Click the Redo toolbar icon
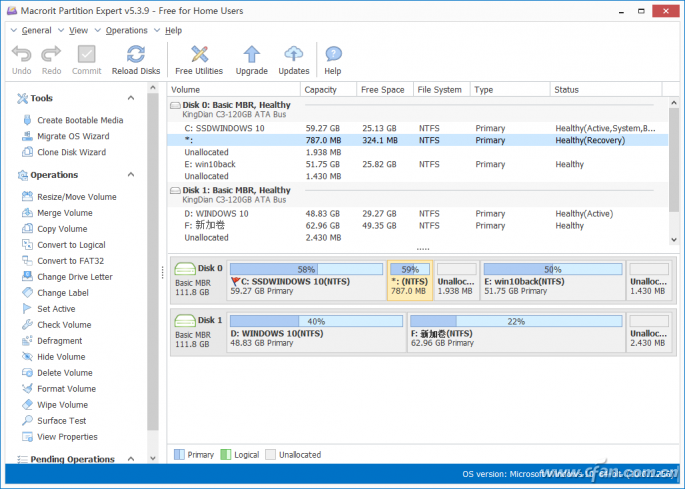Screen dimensions: 685x489 coord(51,55)
